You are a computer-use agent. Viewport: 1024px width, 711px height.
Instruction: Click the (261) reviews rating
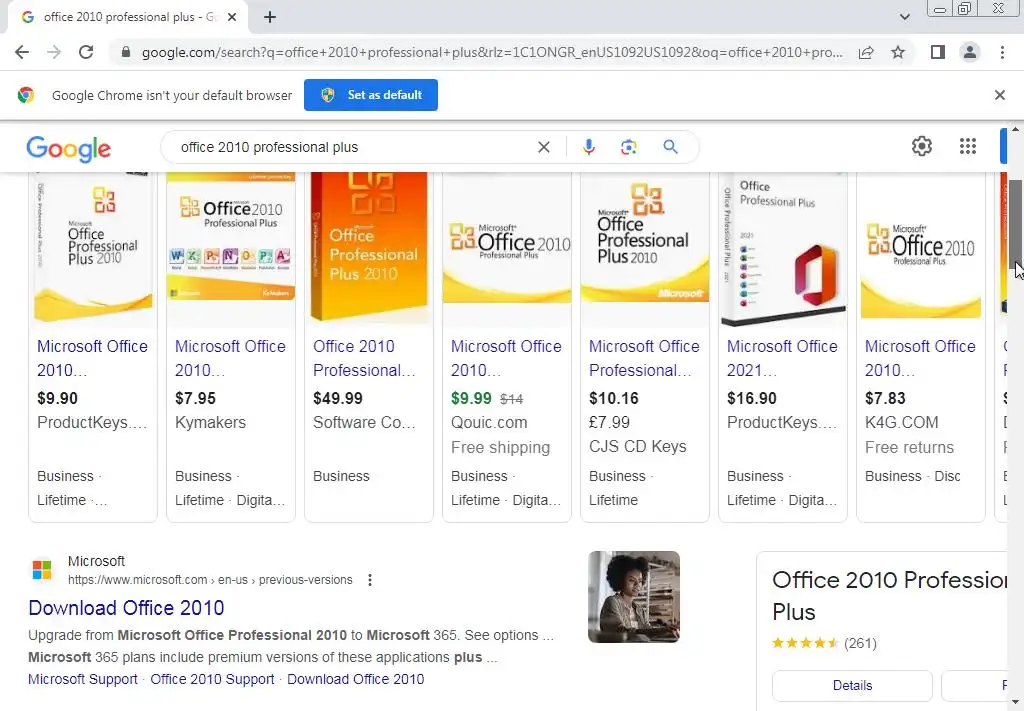(859, 643)
